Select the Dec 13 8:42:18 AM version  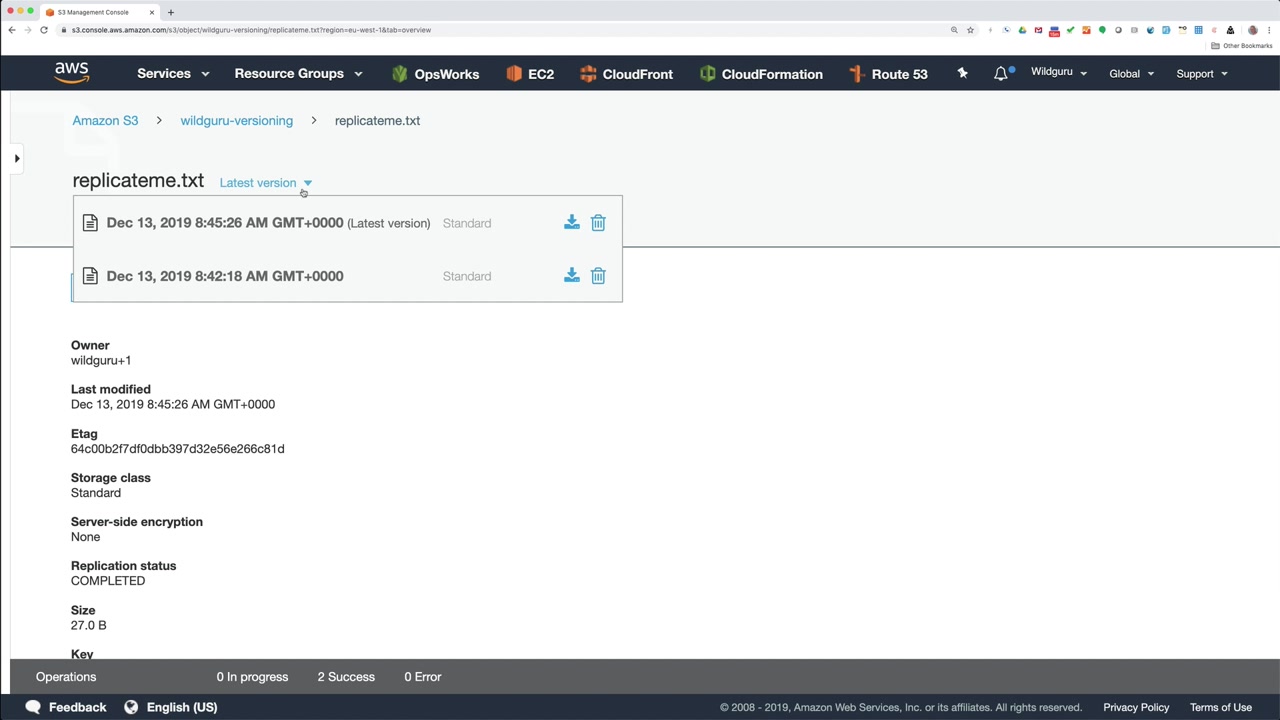pyautogui.click(x=225, y=276)
